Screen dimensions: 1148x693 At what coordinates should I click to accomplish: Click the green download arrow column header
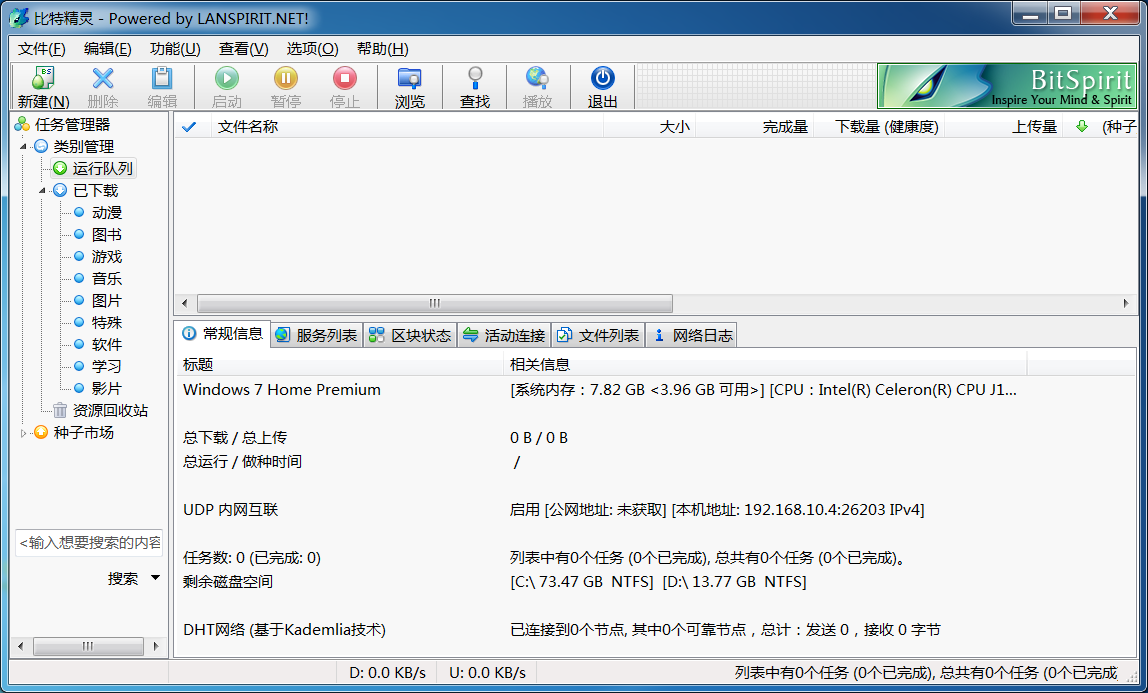pyautogui.click(x=1080, y=127)
